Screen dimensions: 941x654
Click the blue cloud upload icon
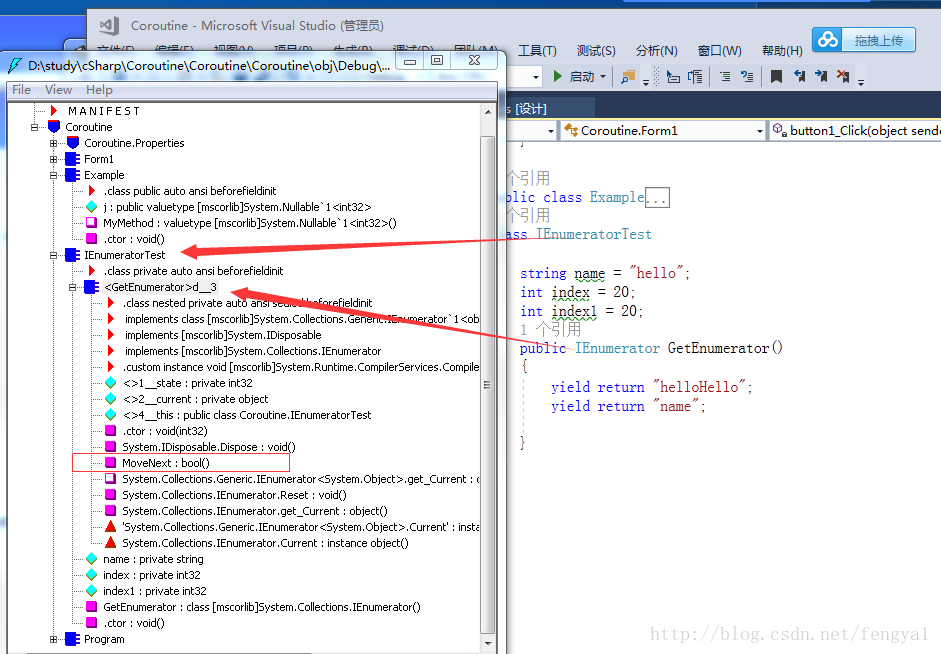(828, 40)
